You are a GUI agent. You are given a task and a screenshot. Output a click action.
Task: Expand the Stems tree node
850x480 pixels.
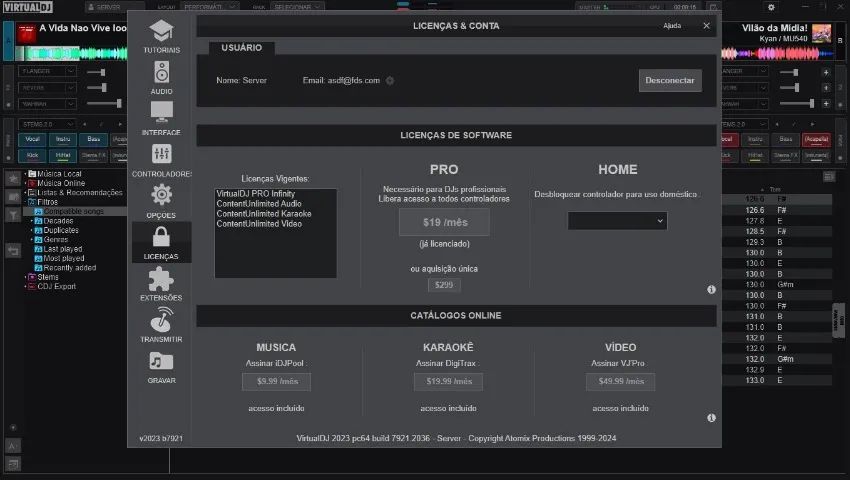pyautogui.click(x=25, y=277)
